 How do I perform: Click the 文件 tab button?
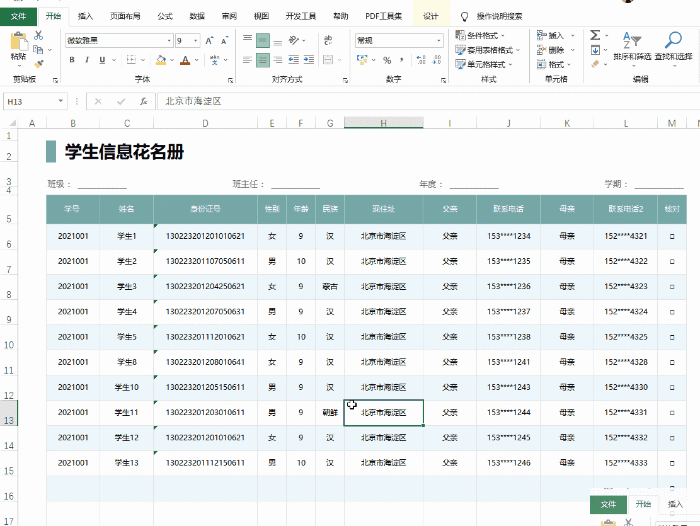18,17
